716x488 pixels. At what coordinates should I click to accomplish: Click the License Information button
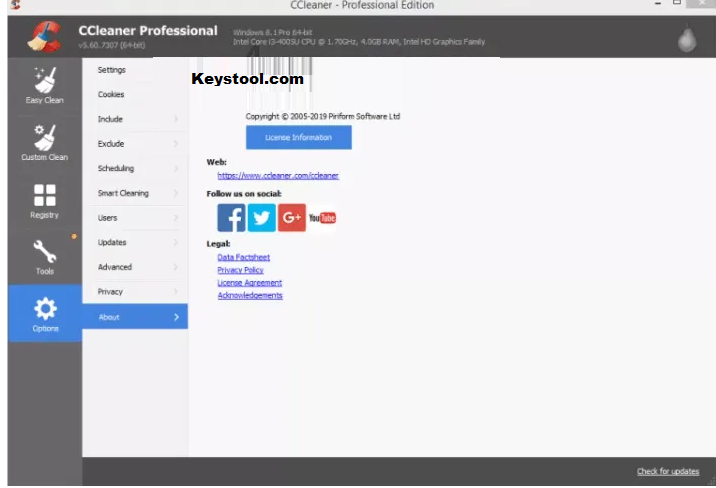pos(299,137)
